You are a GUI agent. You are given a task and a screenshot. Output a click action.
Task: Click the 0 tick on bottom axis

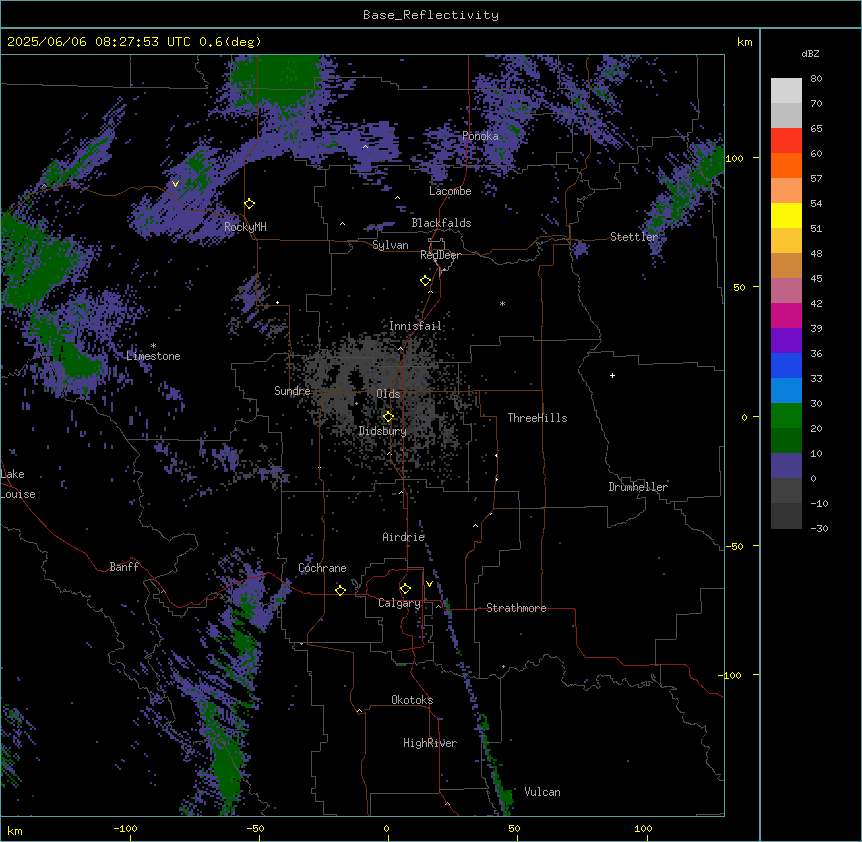click(x=386, y=828)
